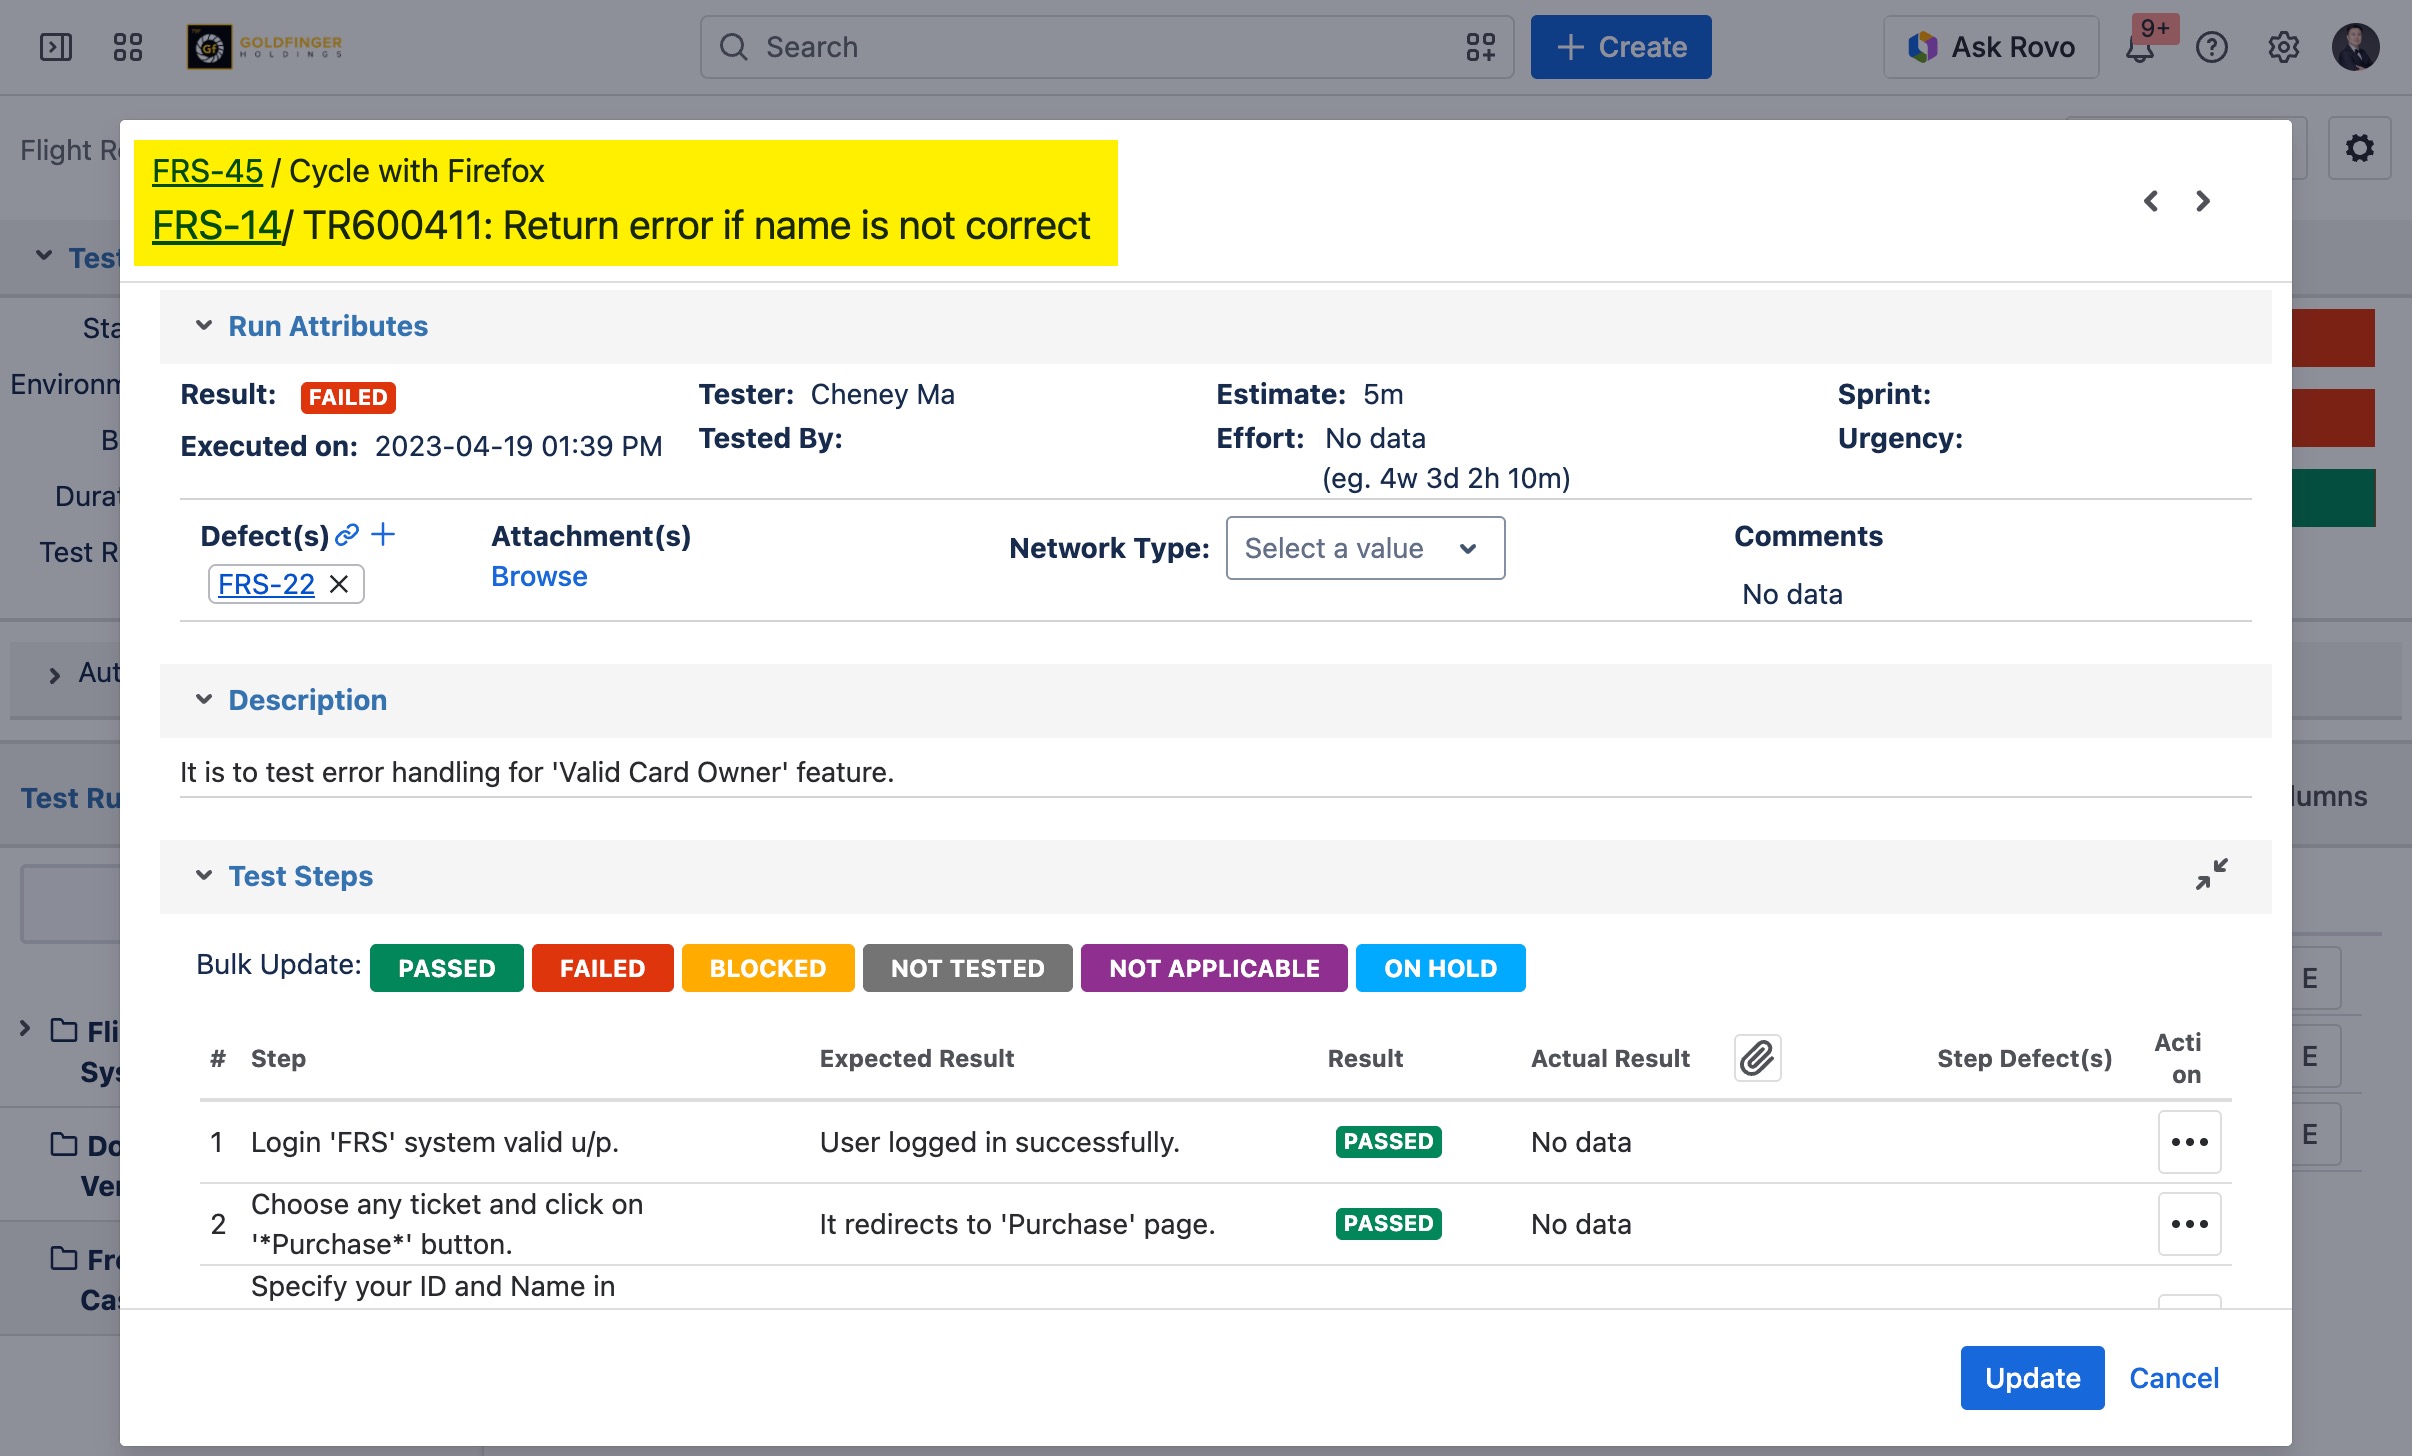Open the search filter apps icon
2412x1456 pixels.
click(x=1480, y=47)
